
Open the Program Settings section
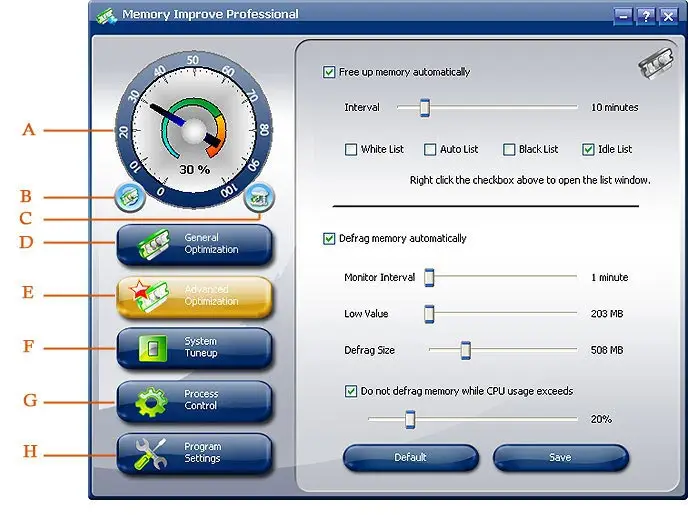pos(194,453)
